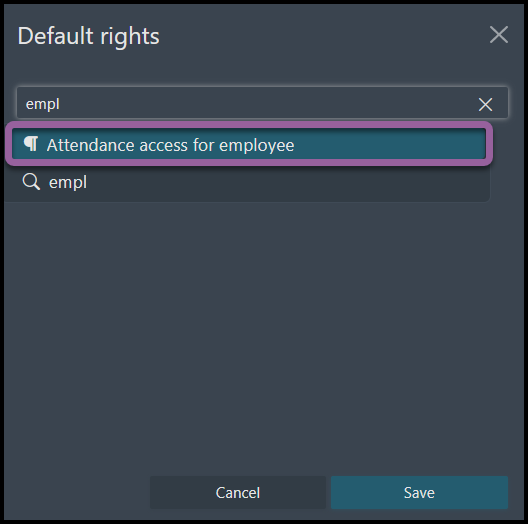Close the Default rights dialog
The width and height of the screenshot is (528, 524).
[499, 35]
